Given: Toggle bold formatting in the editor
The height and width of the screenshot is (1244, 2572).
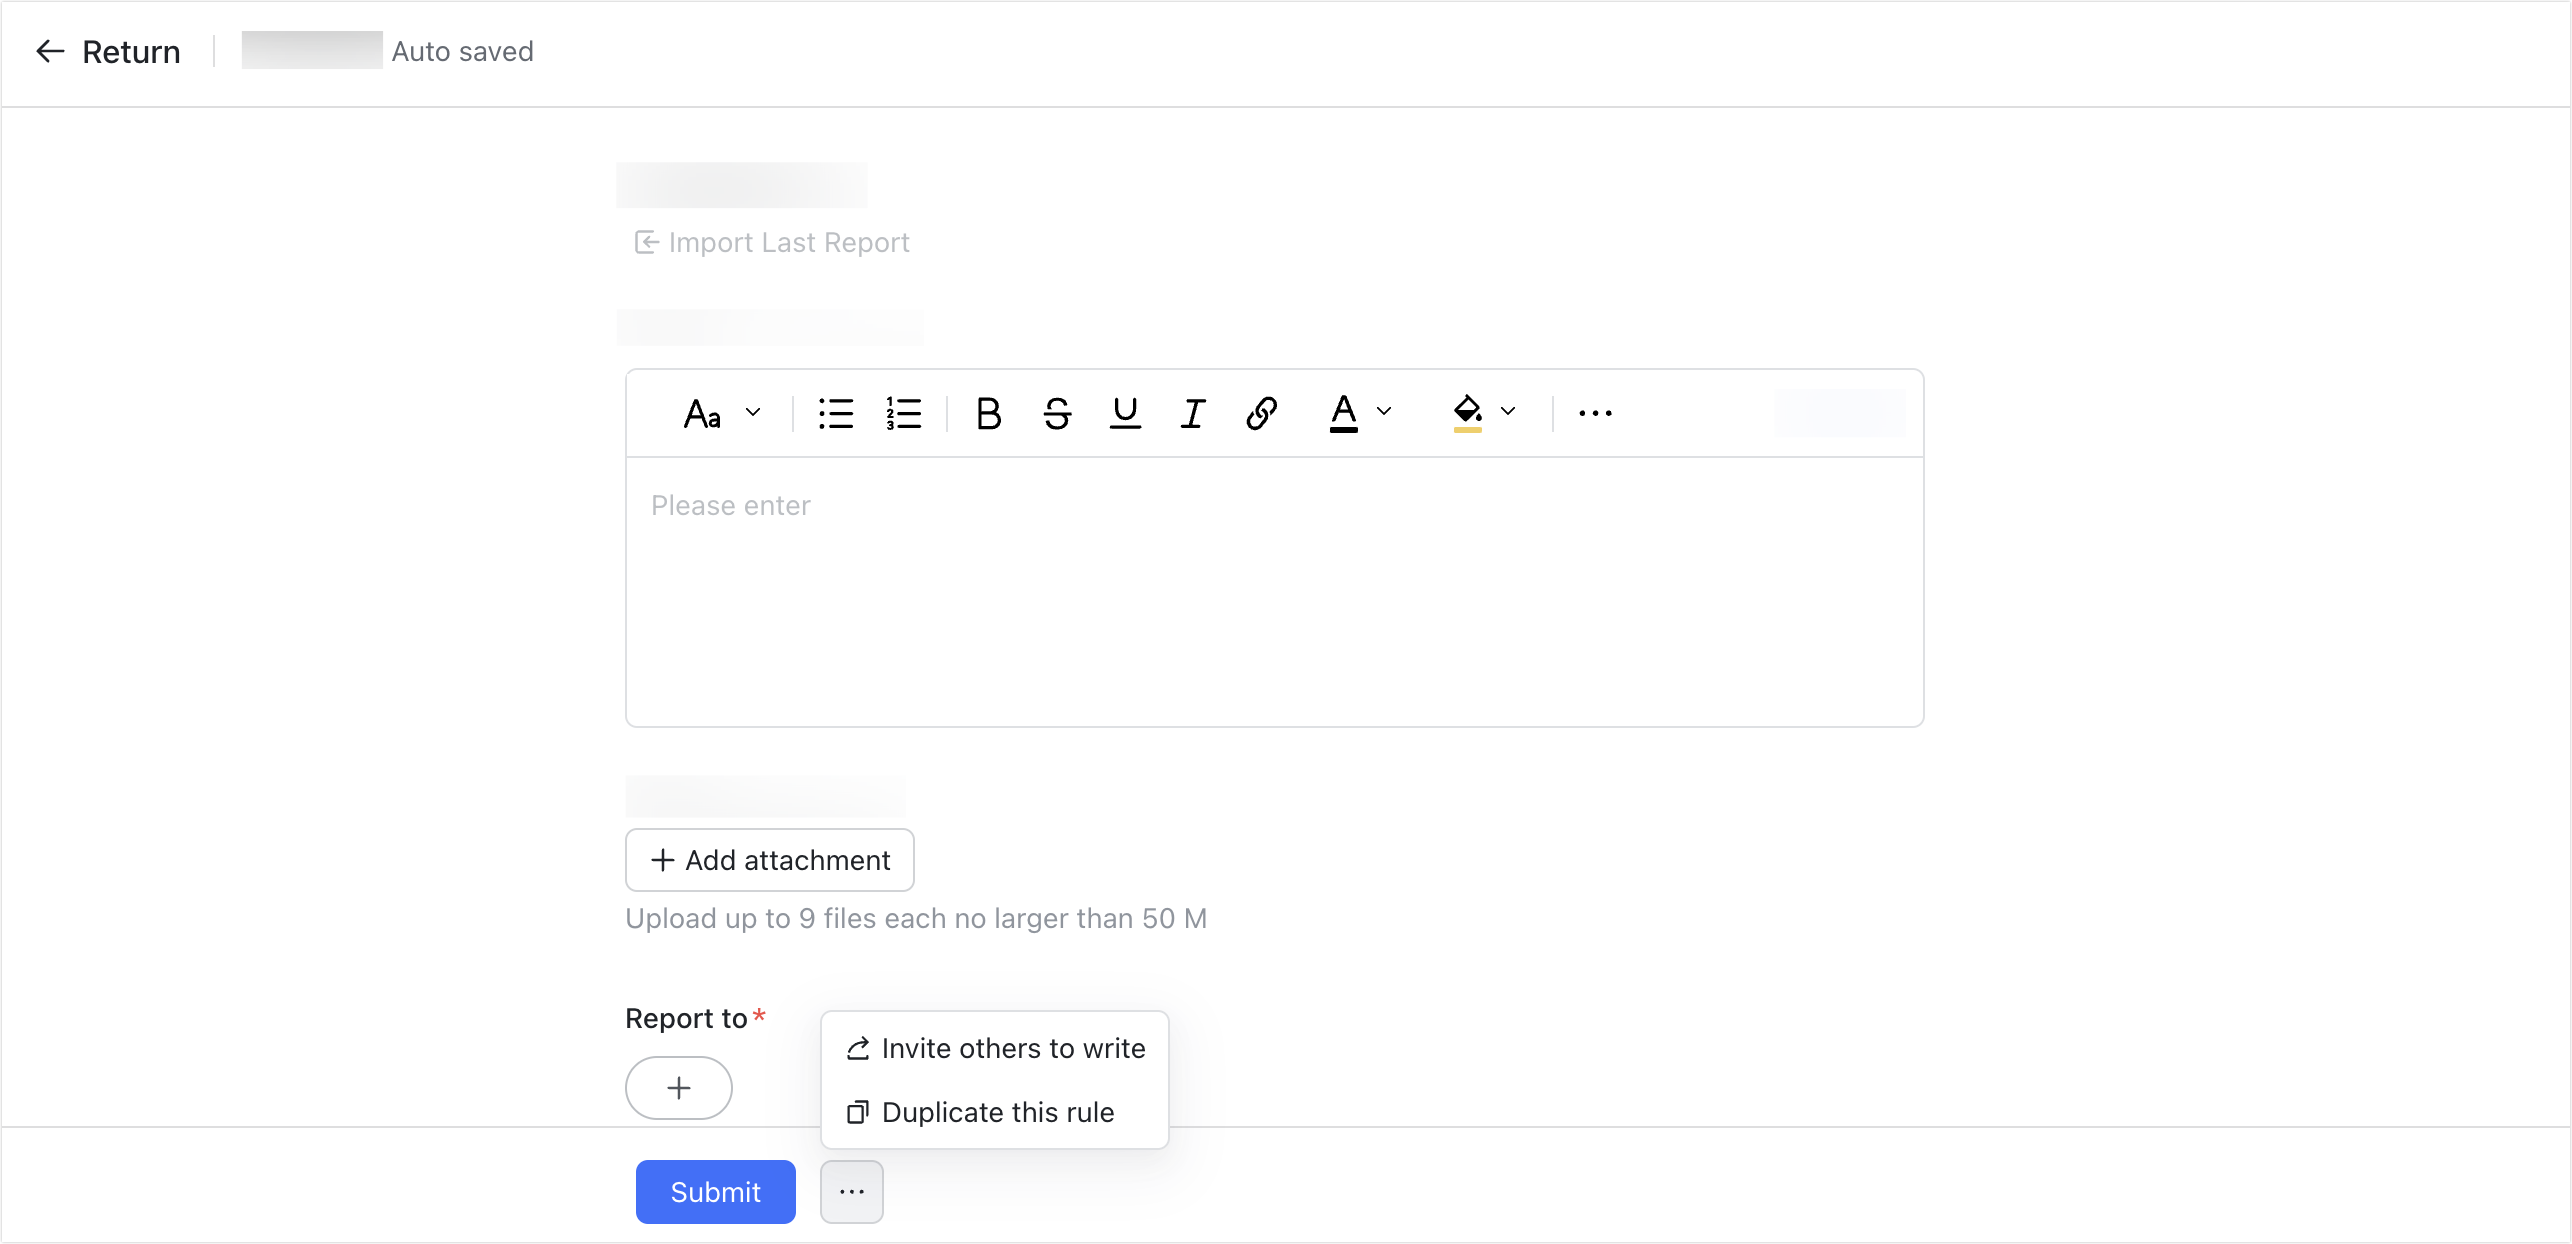Looking at the screenshot, I should click(x=988, y=412).
